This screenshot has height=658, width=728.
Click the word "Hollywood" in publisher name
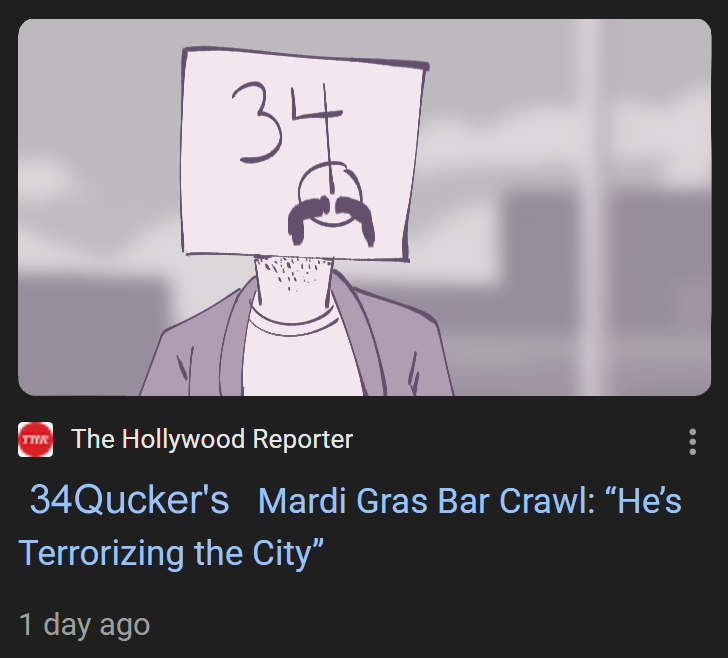click(x=183, y=439)
